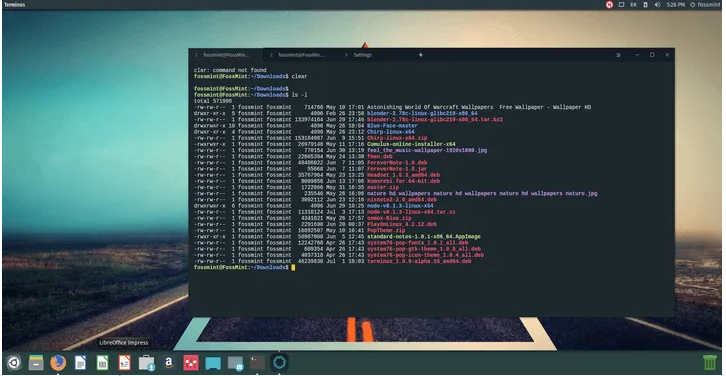Click the nixnote2-2.0_amd64.deb filename
The height and width of the screenshot is (376, 726).
coord(402,200)
